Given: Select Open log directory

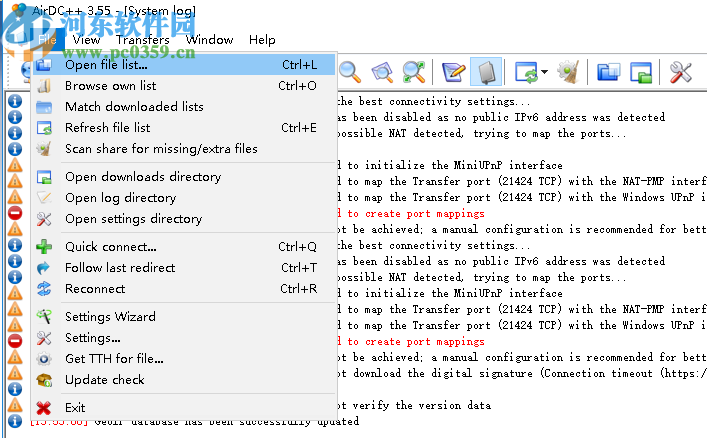Looking at the screenshot, I should point(184,198).
